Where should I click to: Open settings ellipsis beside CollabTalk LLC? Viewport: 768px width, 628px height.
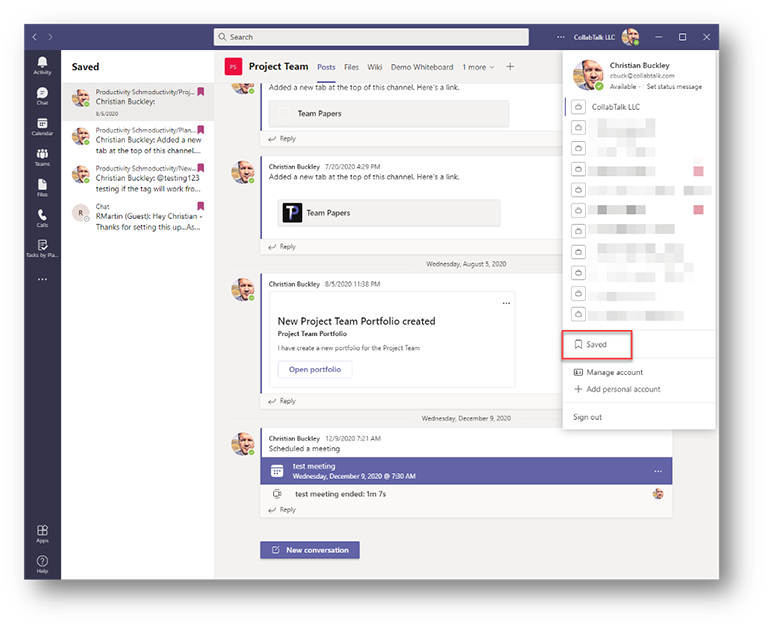561,37
